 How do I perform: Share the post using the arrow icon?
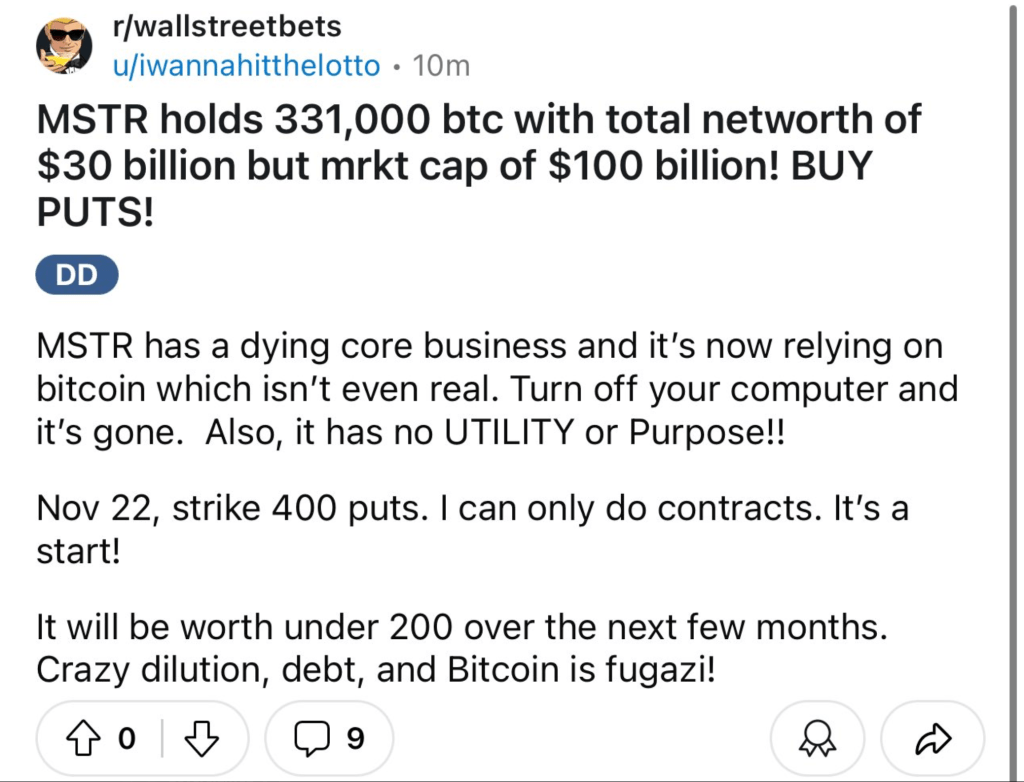pyautogui.click(x=931, y=739)
